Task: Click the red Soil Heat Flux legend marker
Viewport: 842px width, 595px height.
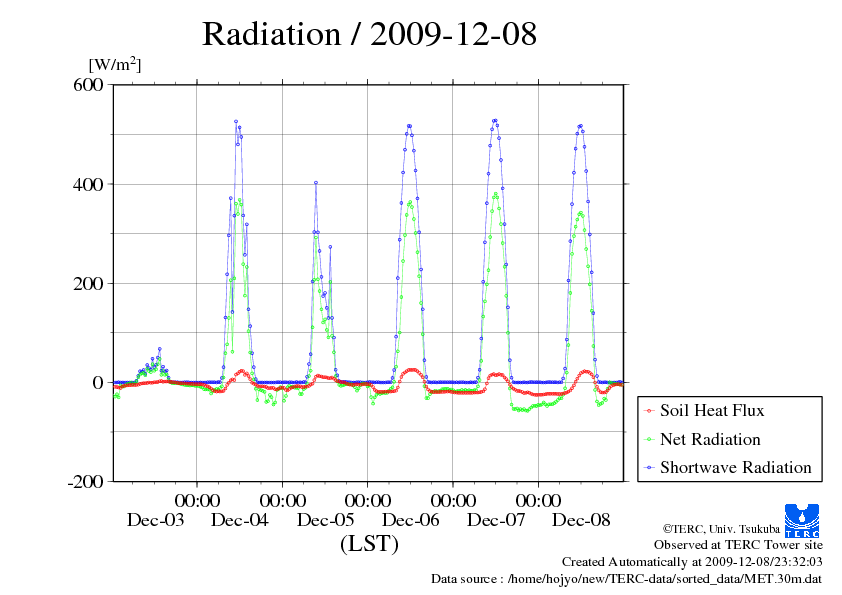Action: (x=649, y=411)
